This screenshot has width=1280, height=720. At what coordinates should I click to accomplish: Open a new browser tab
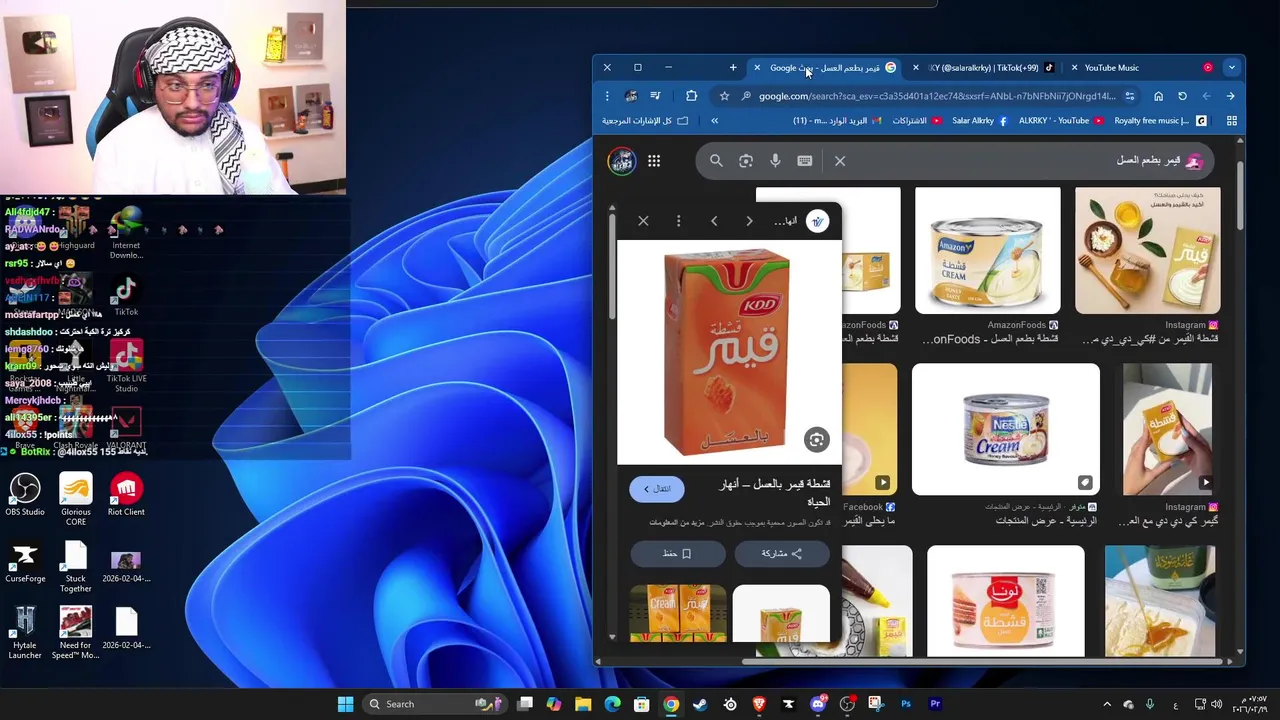733,68
